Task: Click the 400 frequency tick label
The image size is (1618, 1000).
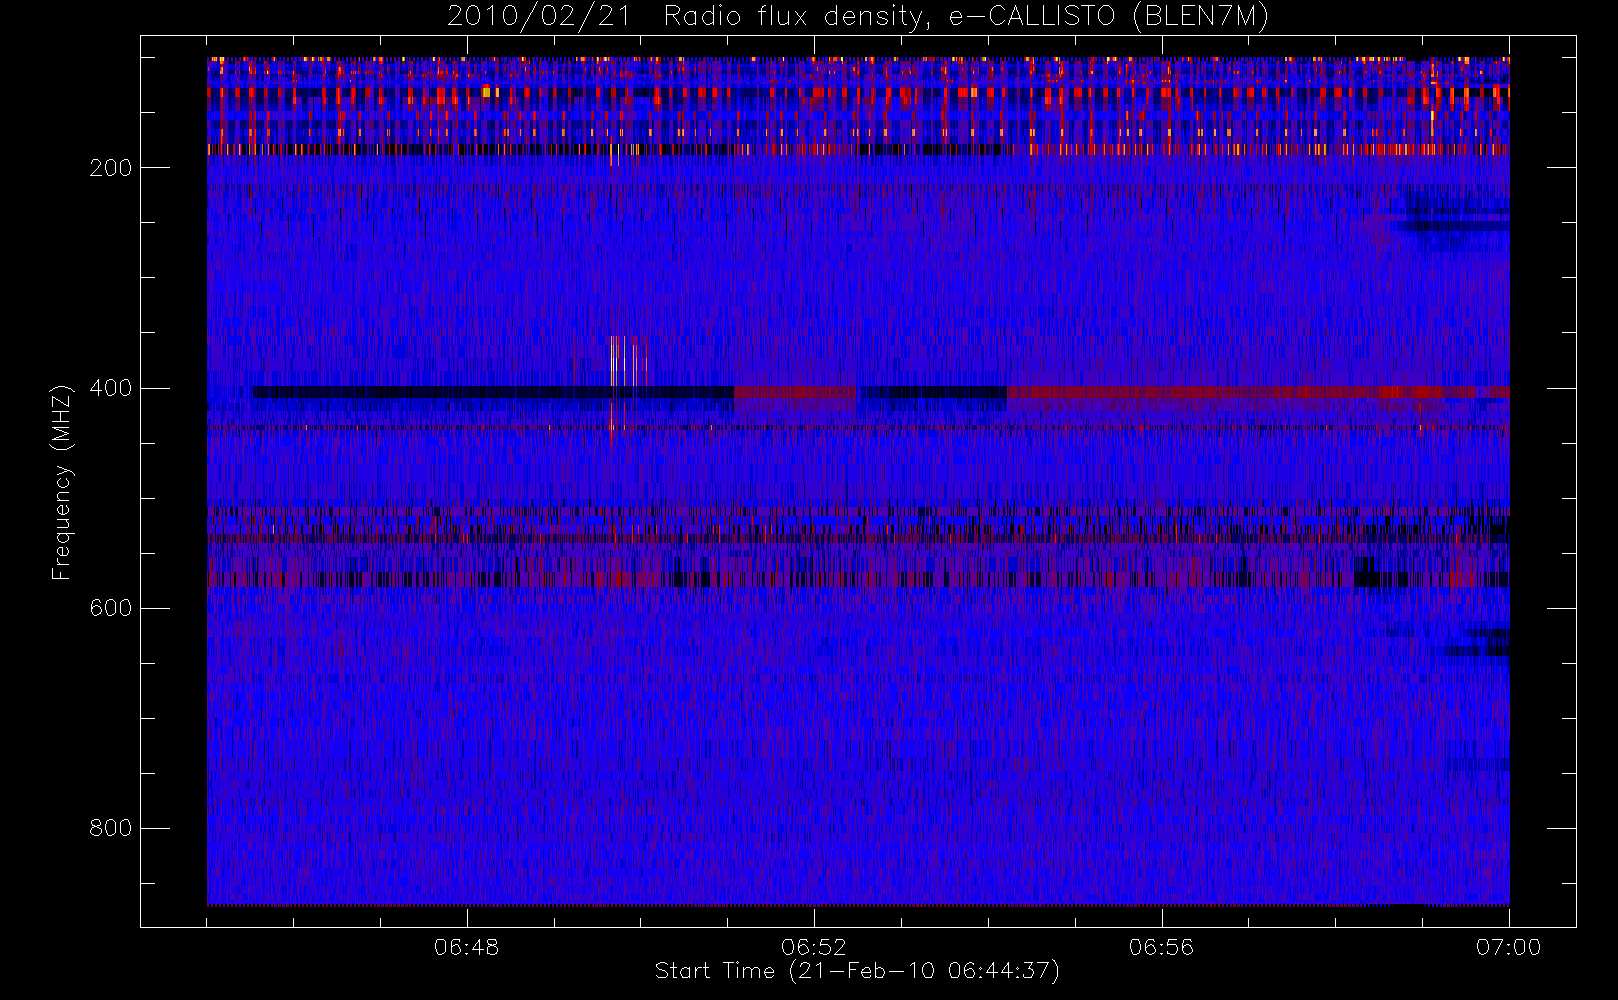Action: coord(110,388)
